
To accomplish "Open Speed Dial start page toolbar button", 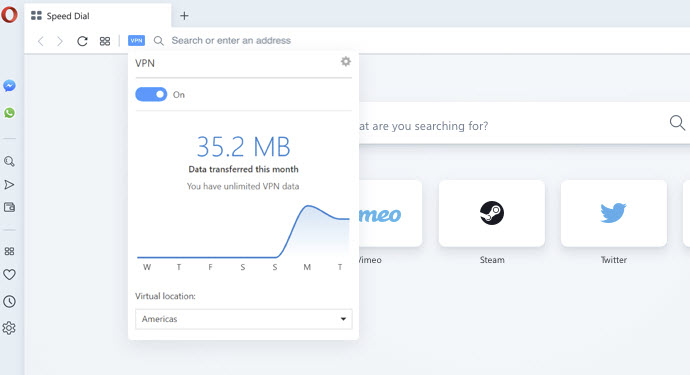I will (x=105, y=41).
